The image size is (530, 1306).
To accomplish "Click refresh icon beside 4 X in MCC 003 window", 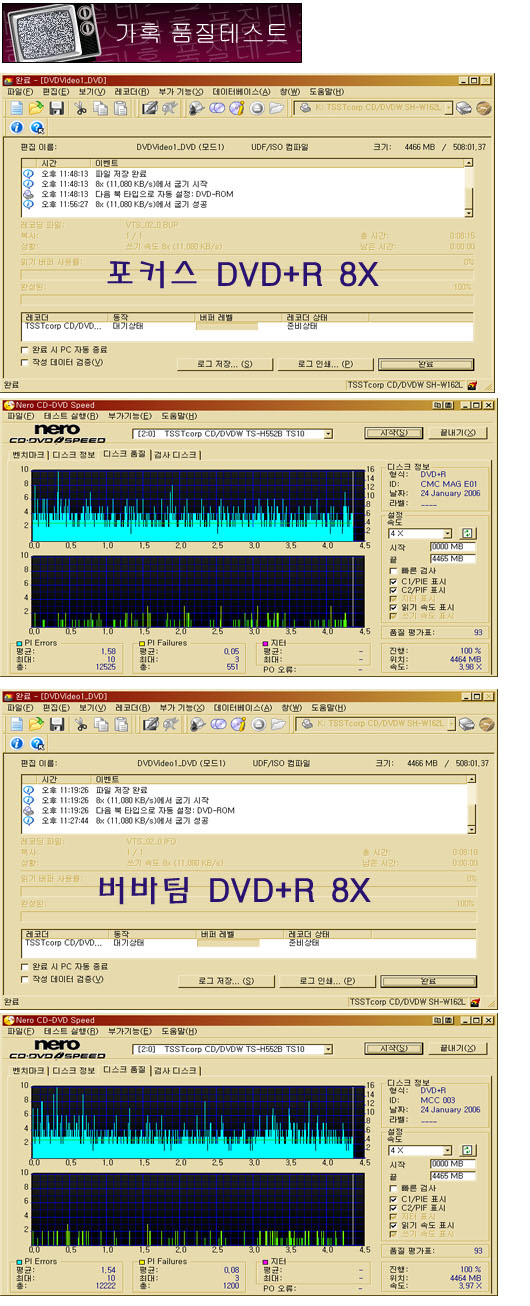I will coord(467,1150).
